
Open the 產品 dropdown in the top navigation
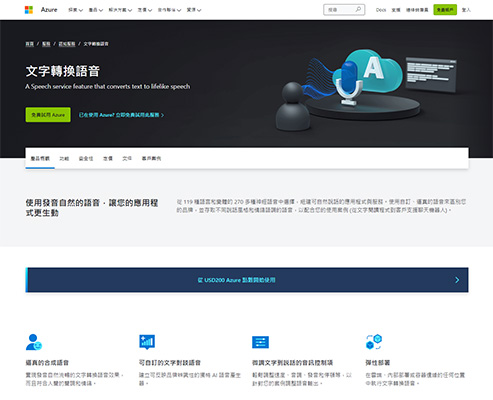[96, 10]
